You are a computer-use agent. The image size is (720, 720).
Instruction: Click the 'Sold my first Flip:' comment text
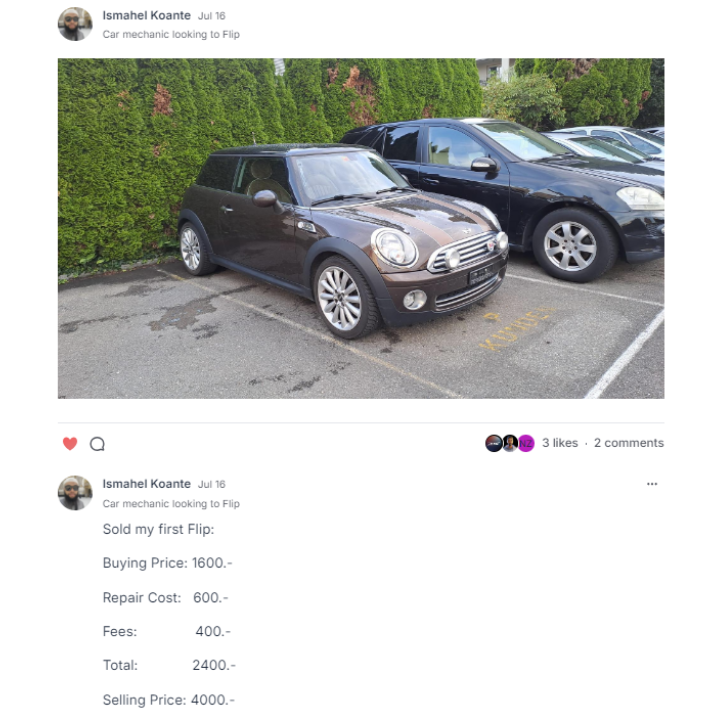pyautogui.click(x=158, y=529)
